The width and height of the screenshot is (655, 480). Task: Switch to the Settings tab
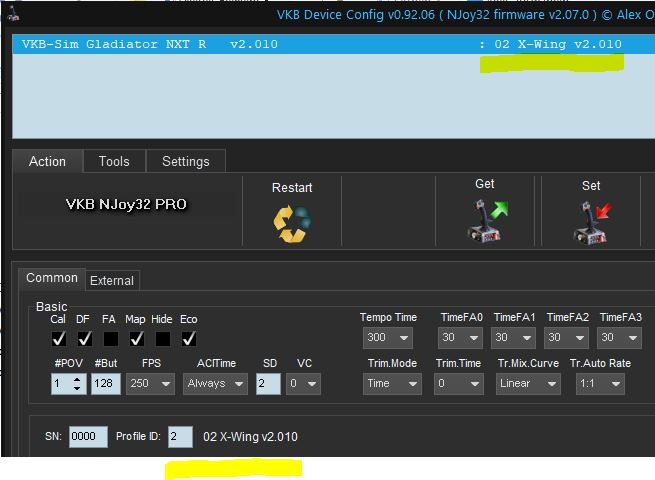click(x=186, y=161)
